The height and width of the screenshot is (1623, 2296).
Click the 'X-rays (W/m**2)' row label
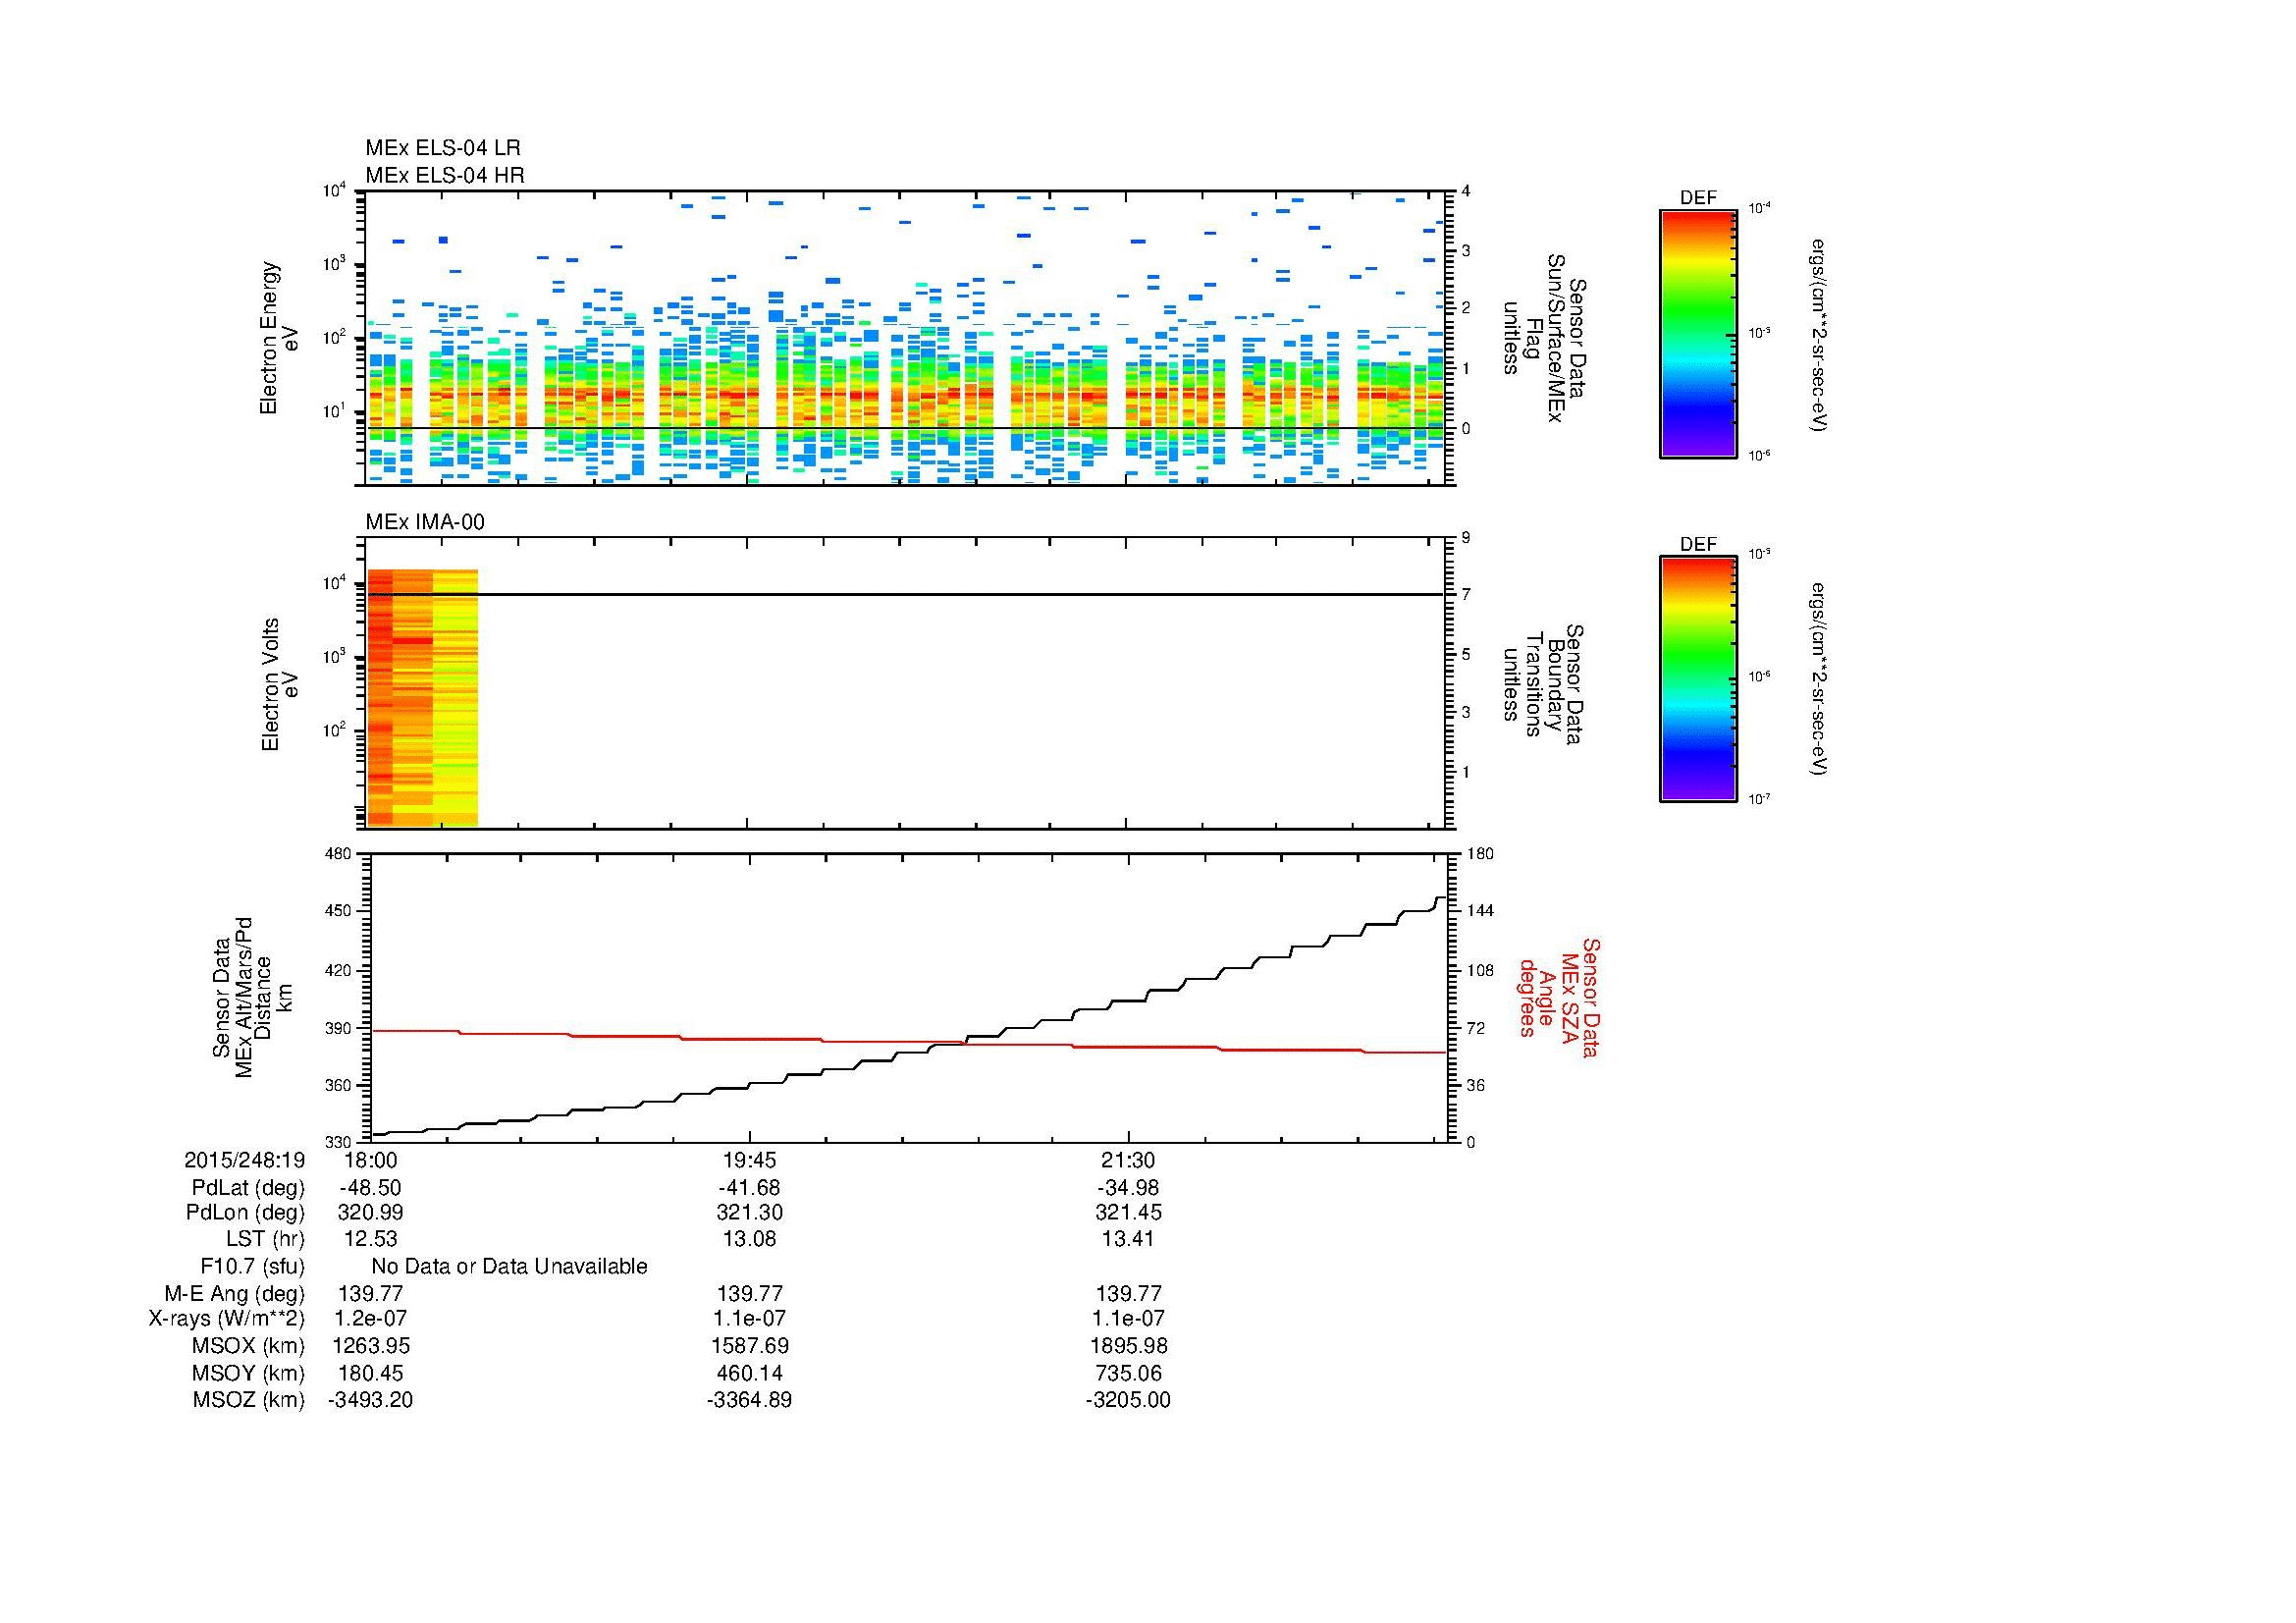[x=227, y=1319]
